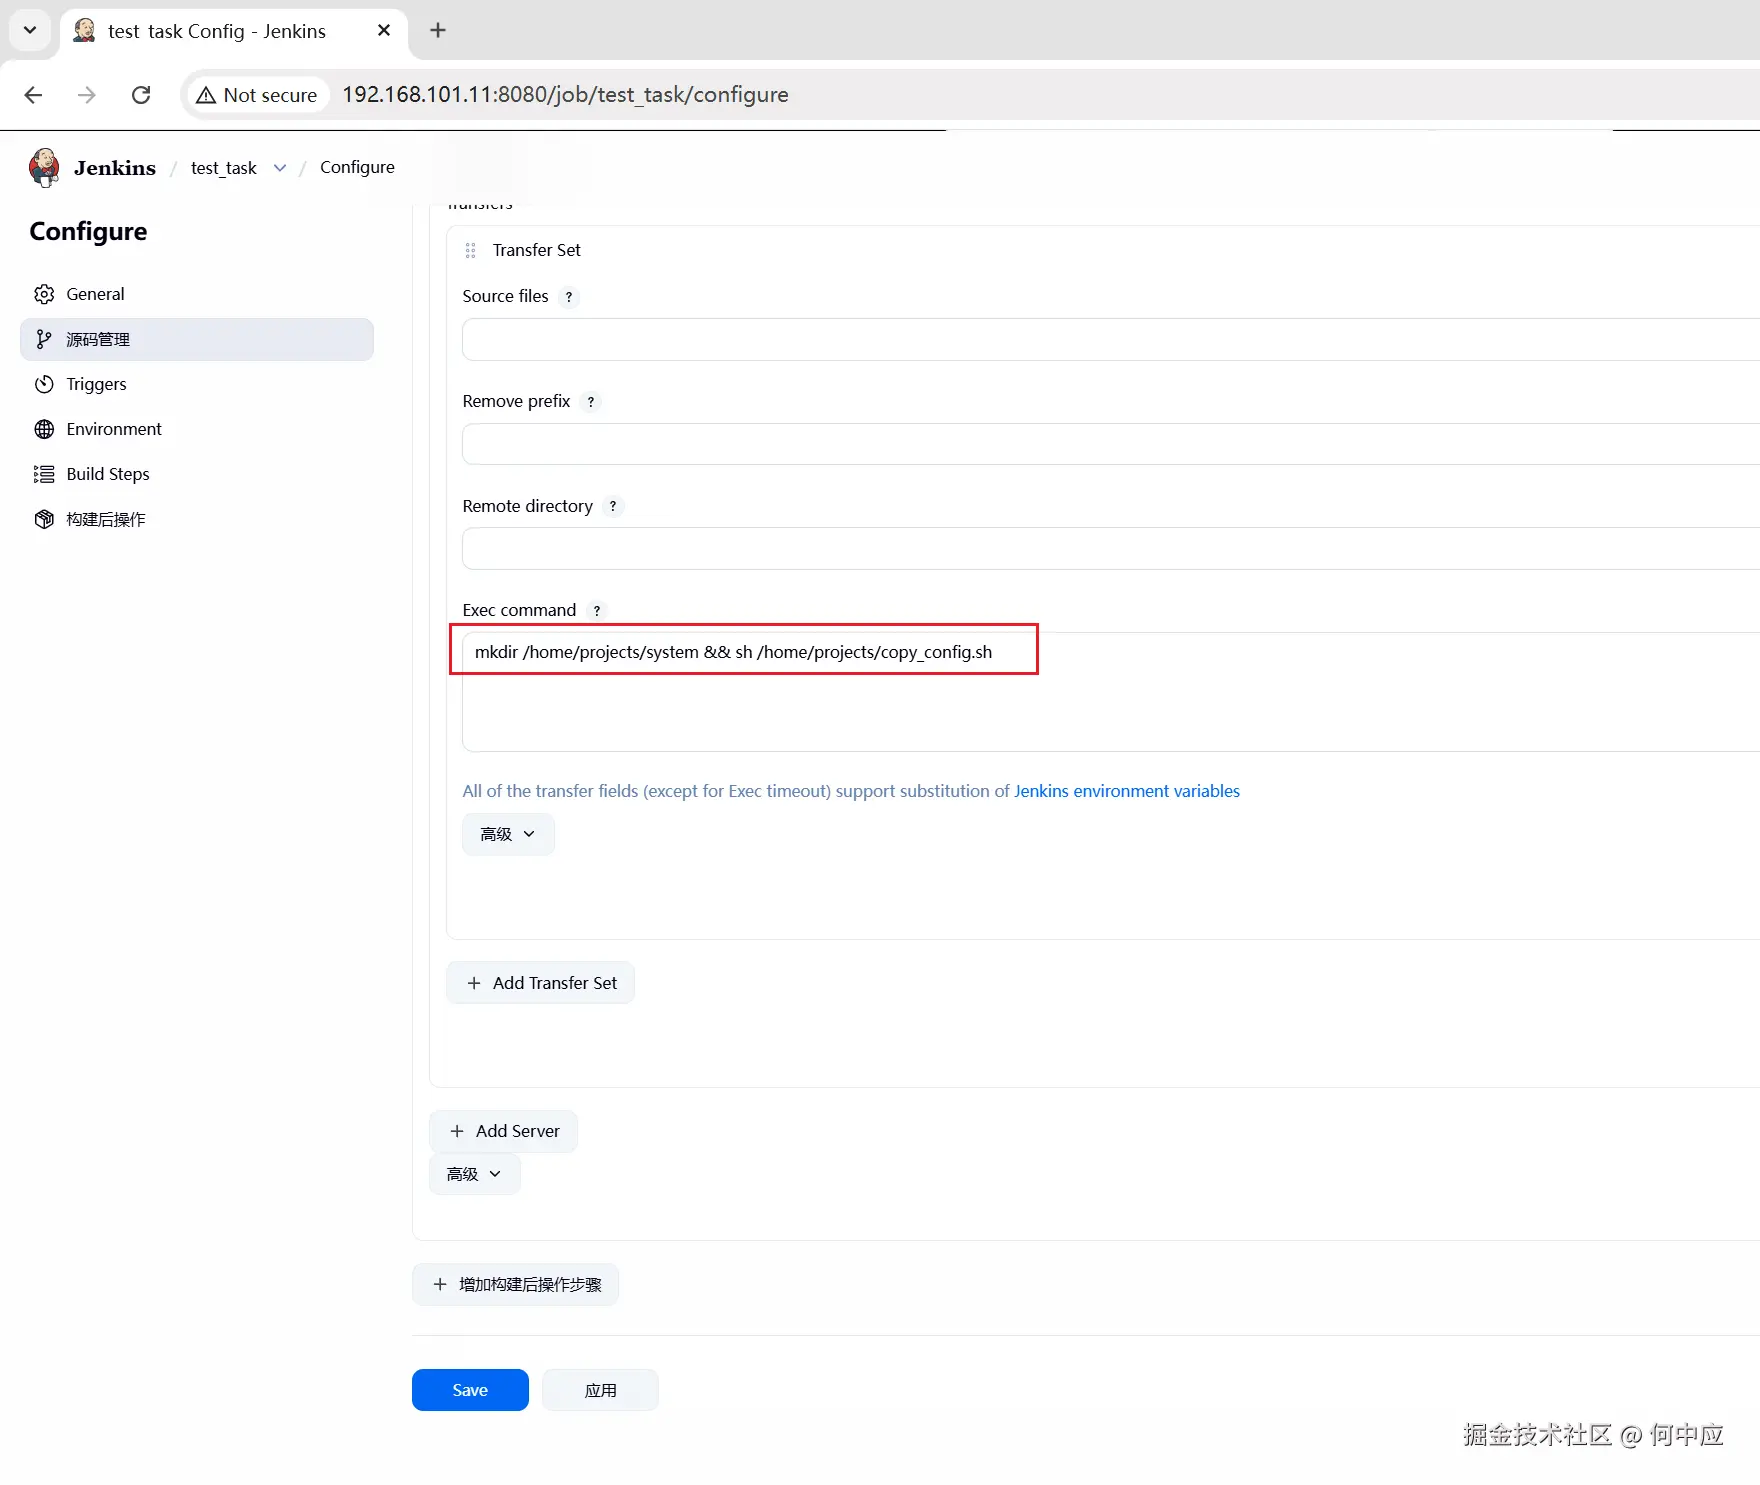
Task: Open the test_task breadcrumb link
Action: (224, 168)
